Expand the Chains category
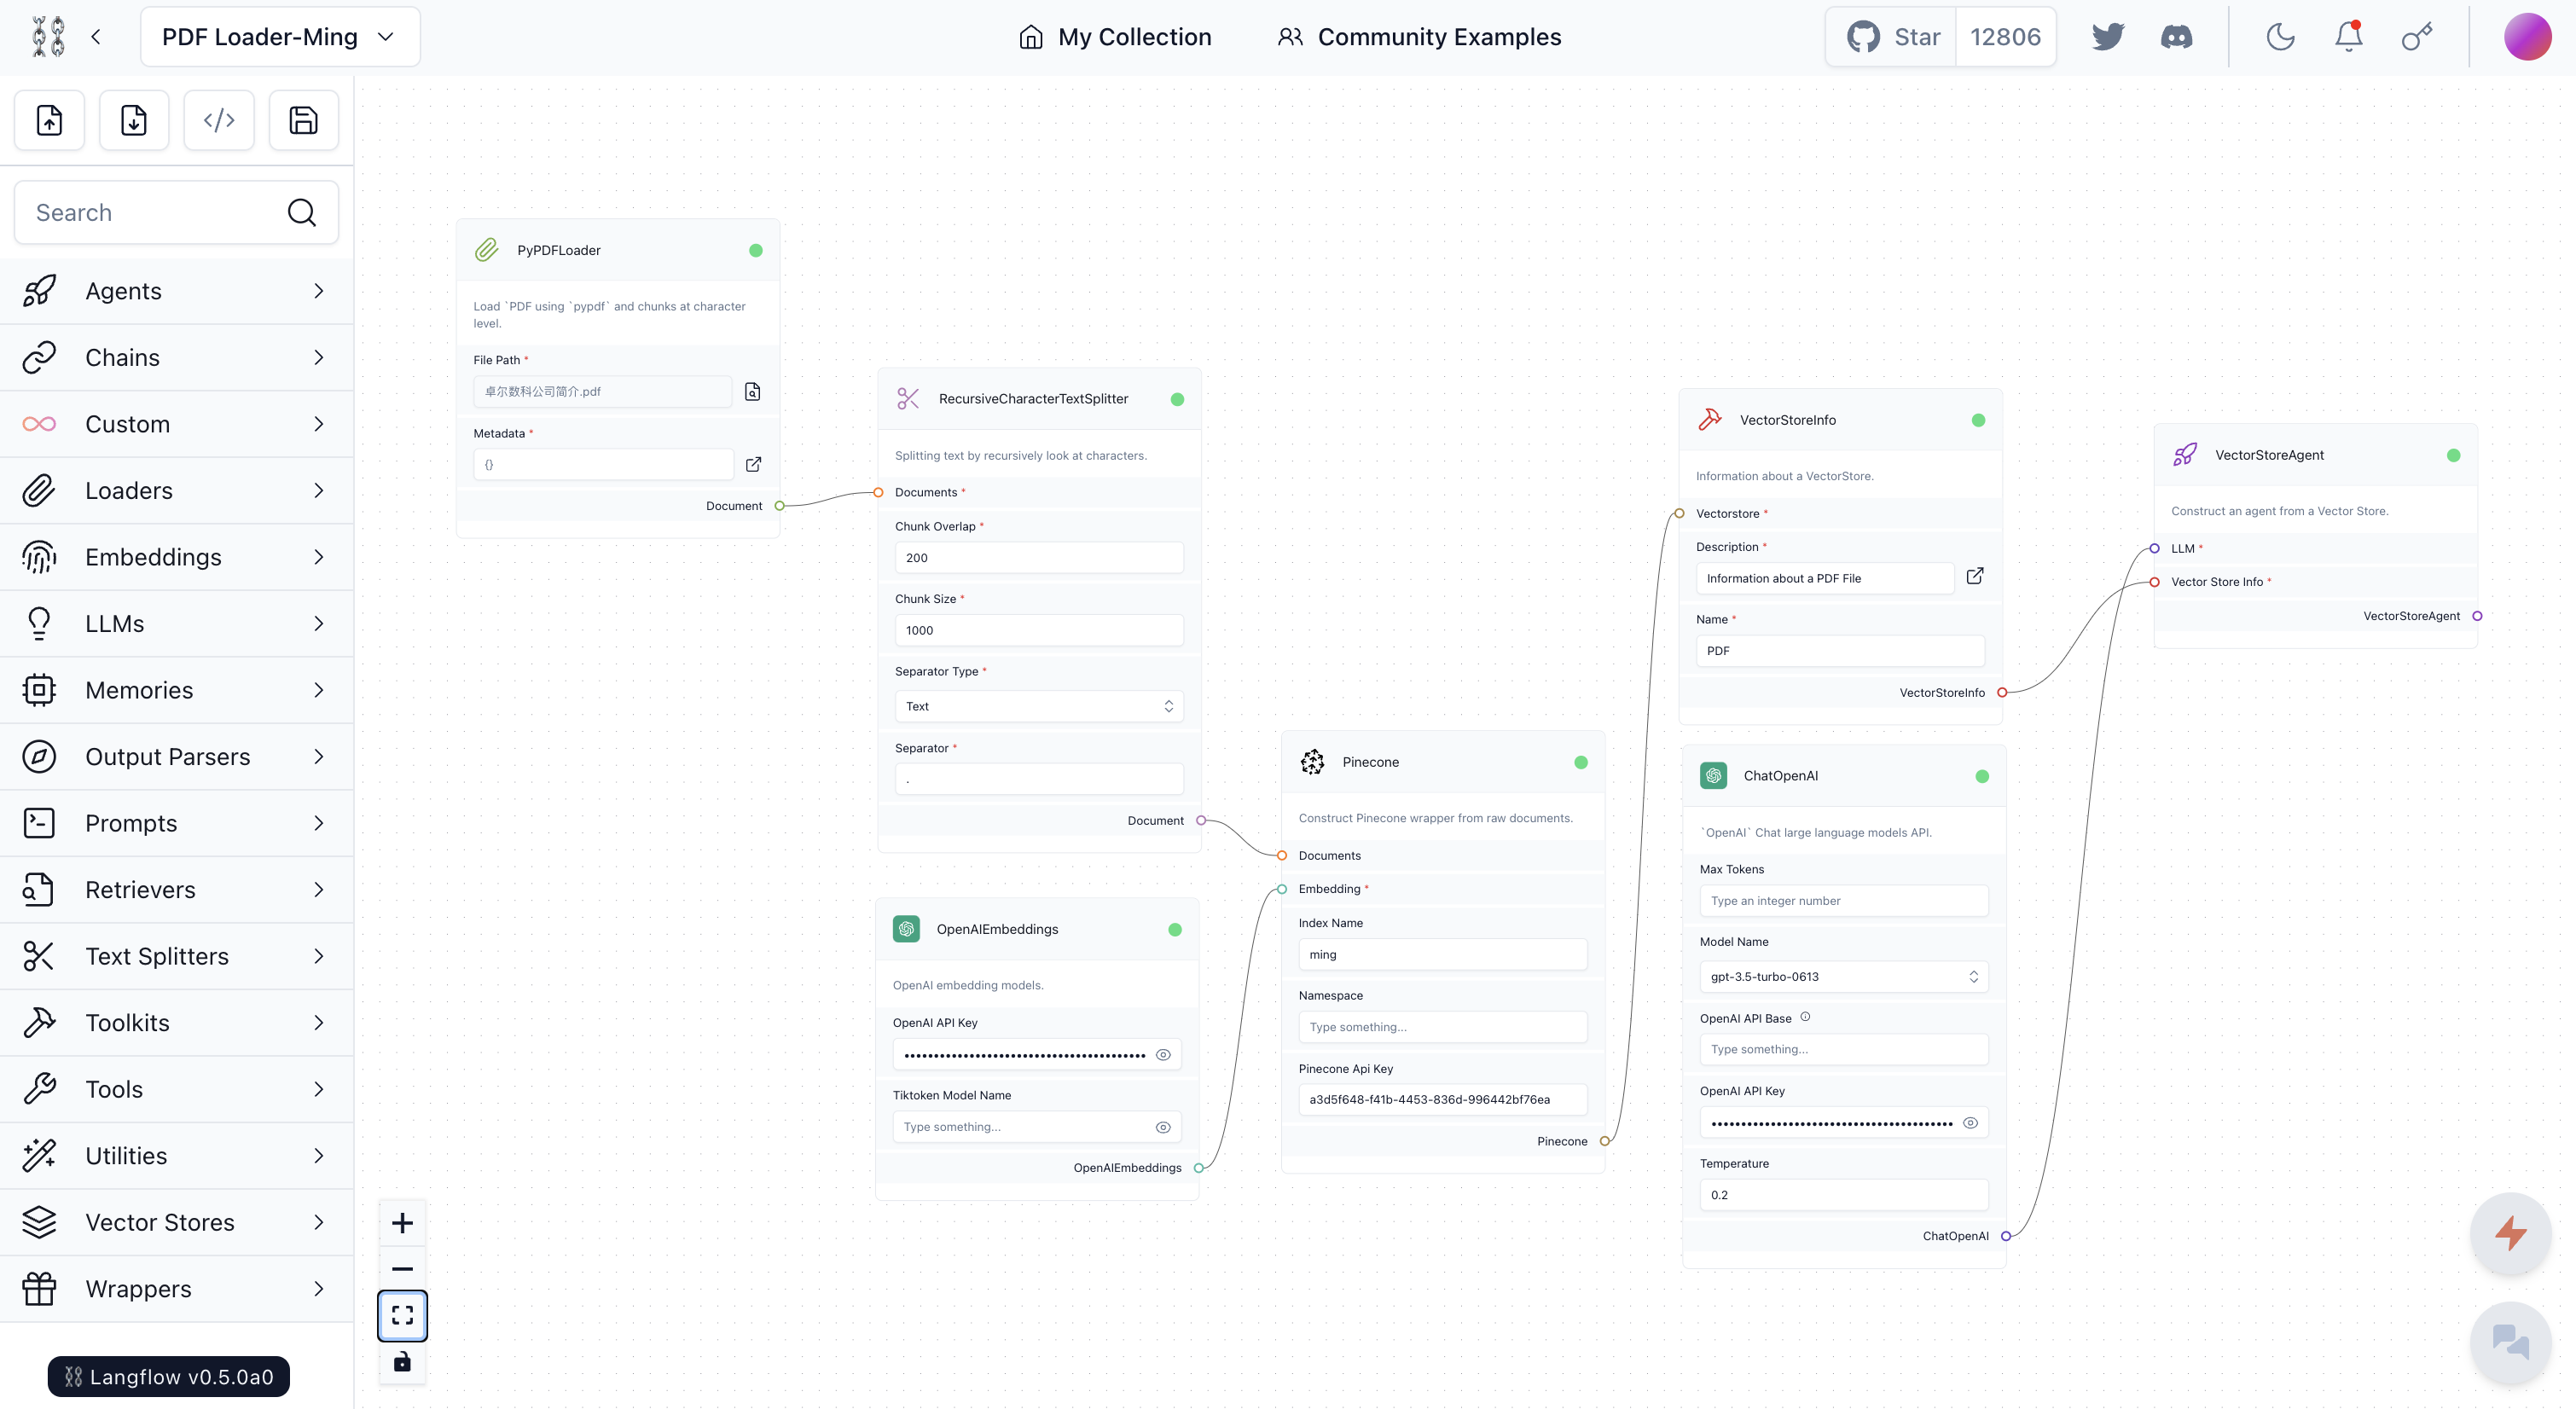The height and width of the screenshot is (1409, 2576). (176, 358)
